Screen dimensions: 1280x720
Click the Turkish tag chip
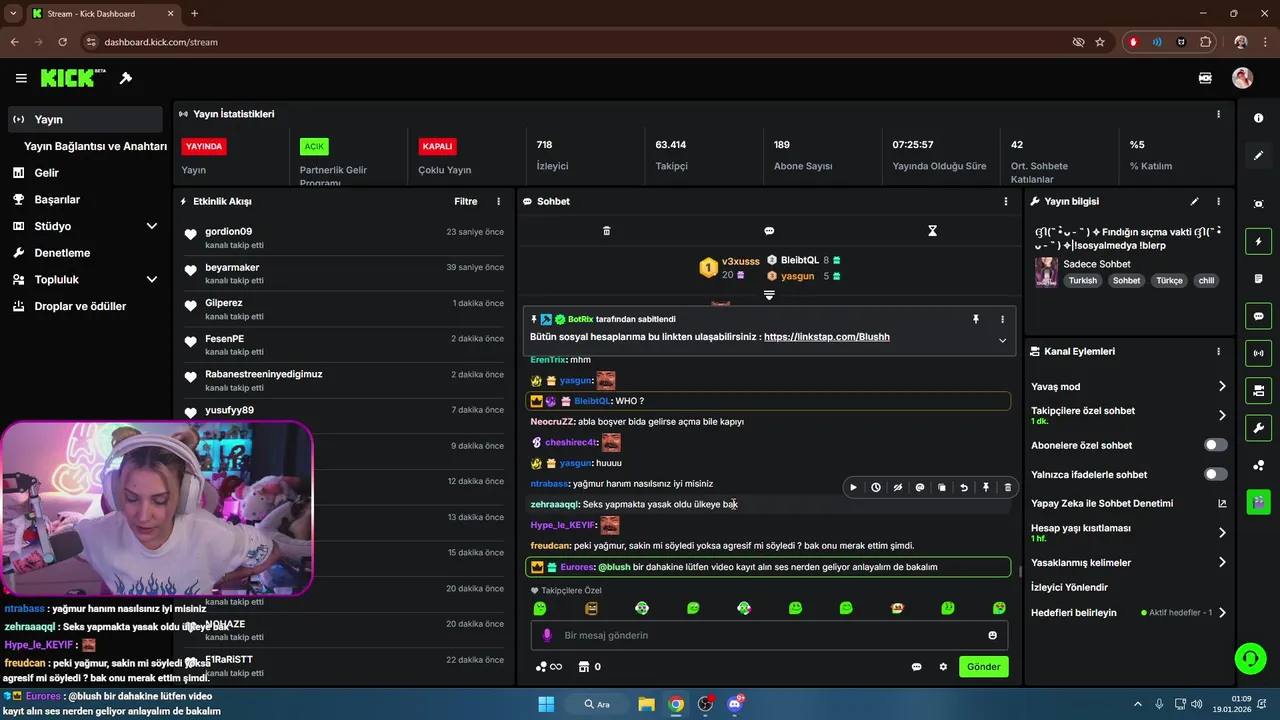[1082, 281]
